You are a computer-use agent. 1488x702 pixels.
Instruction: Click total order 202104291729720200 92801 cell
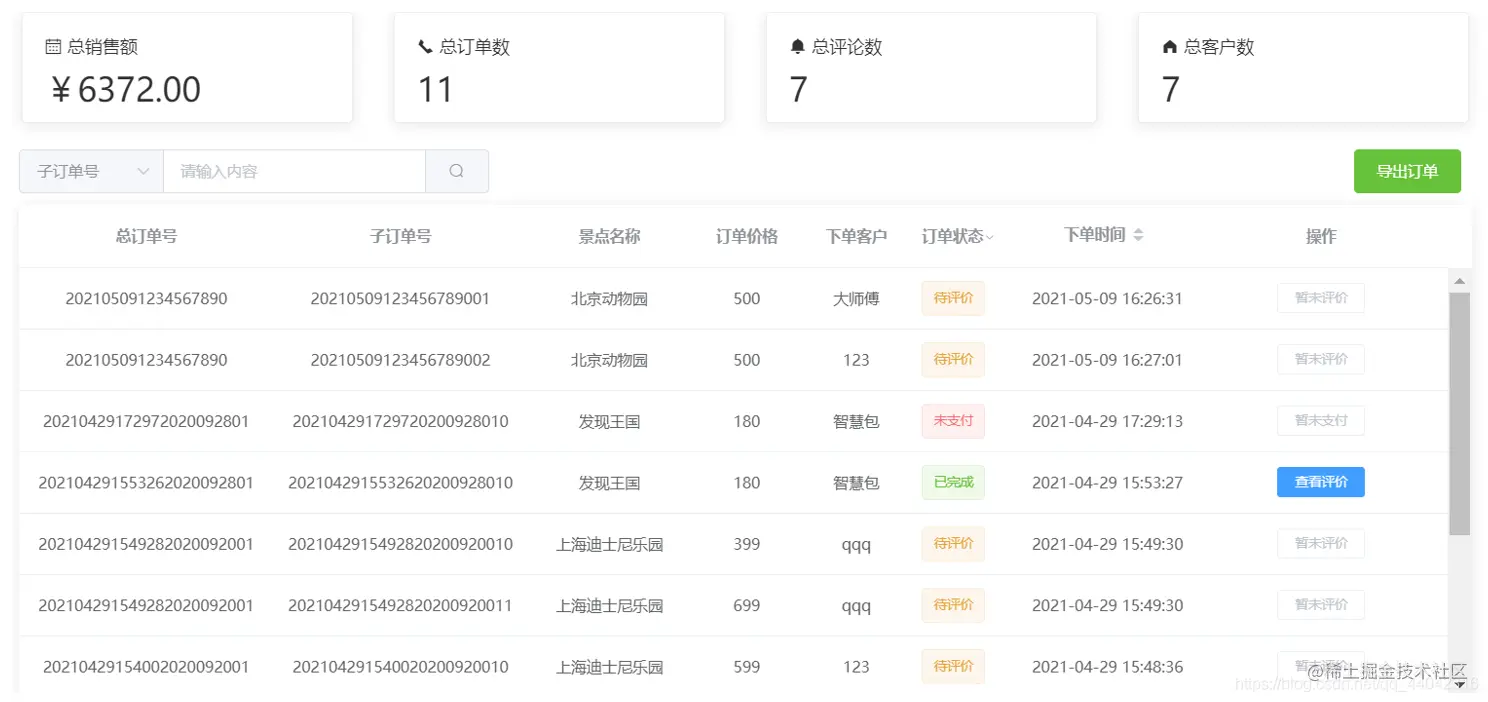(146, 422)
